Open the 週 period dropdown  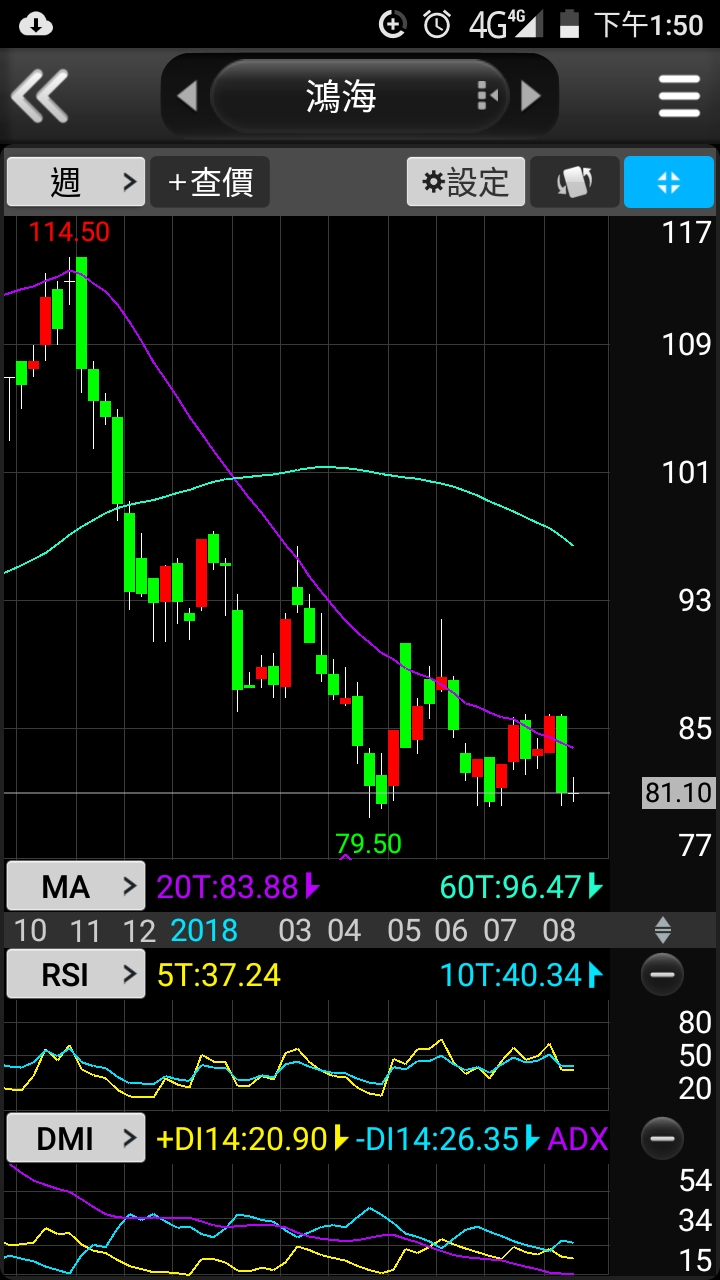[76, 182]
